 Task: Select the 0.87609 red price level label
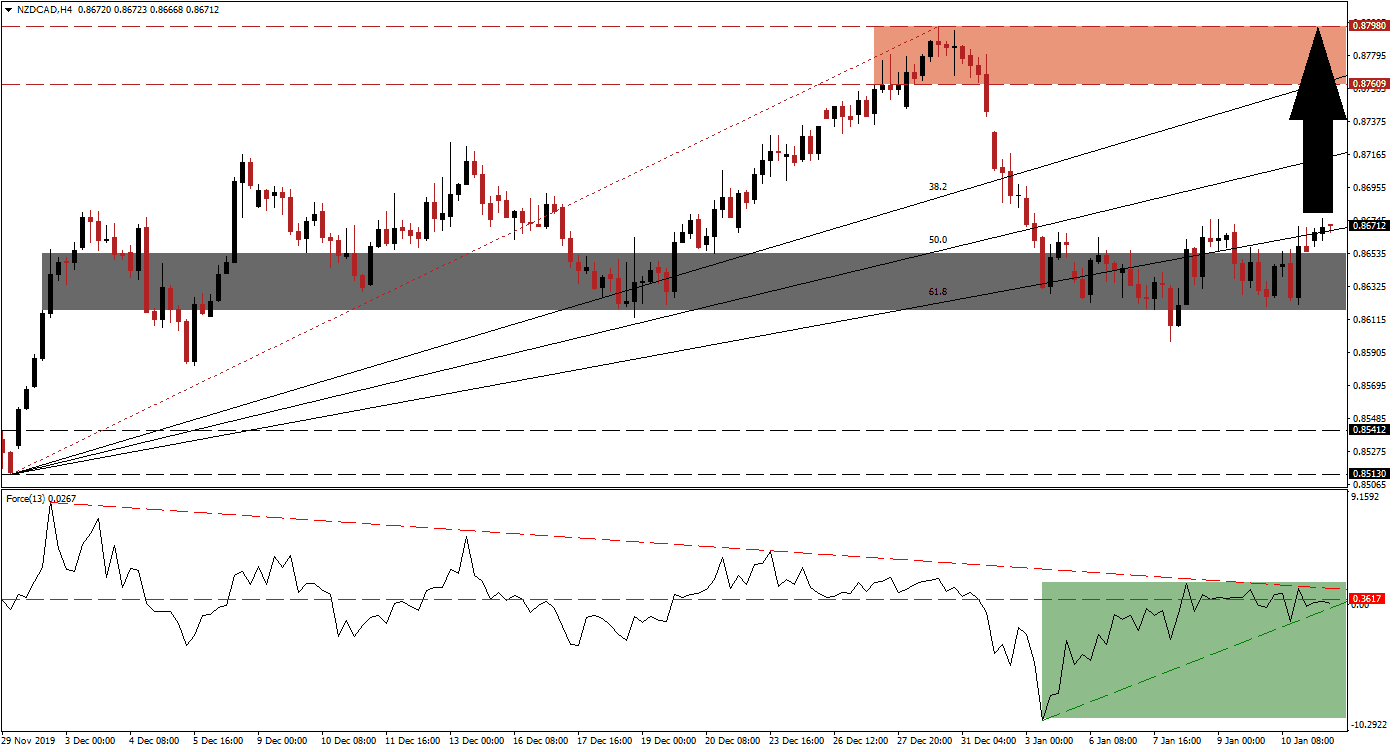(1367, 85)
